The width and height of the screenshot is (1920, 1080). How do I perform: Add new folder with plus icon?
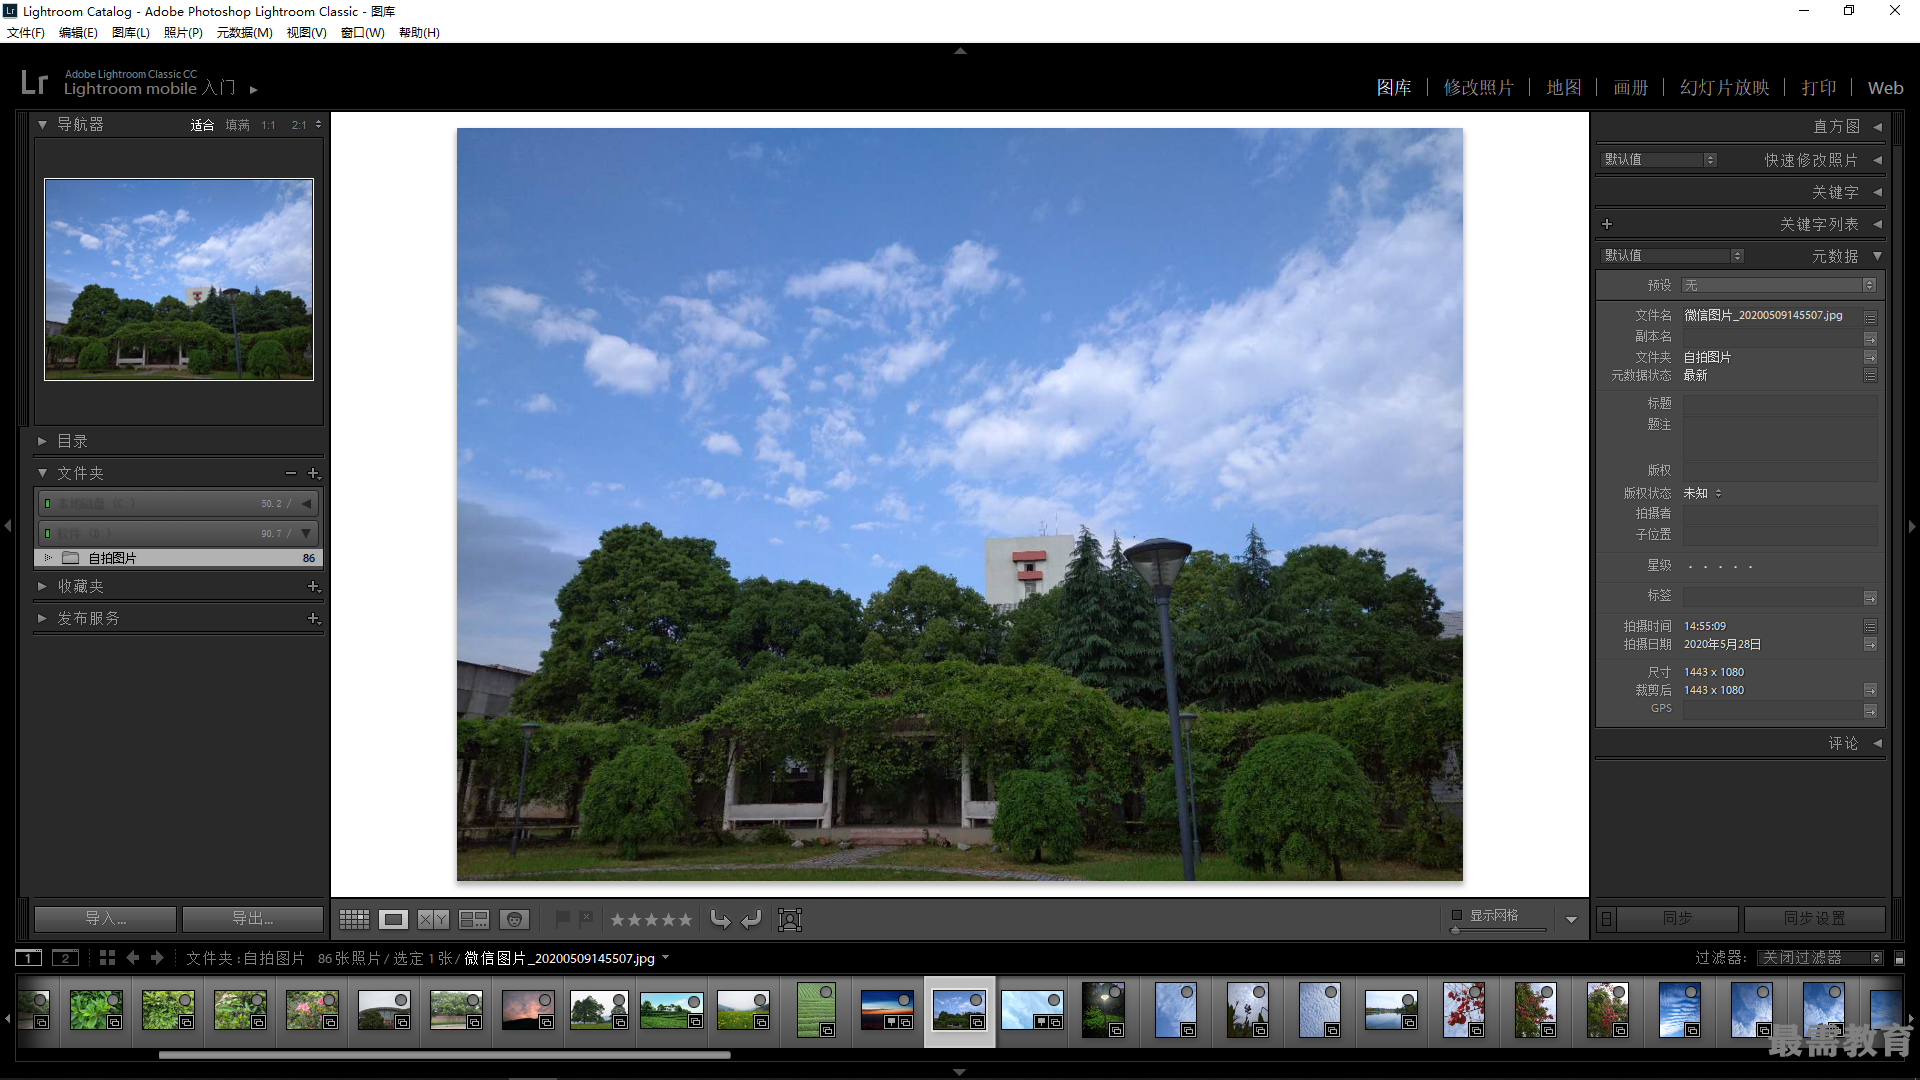coord(313,473)
